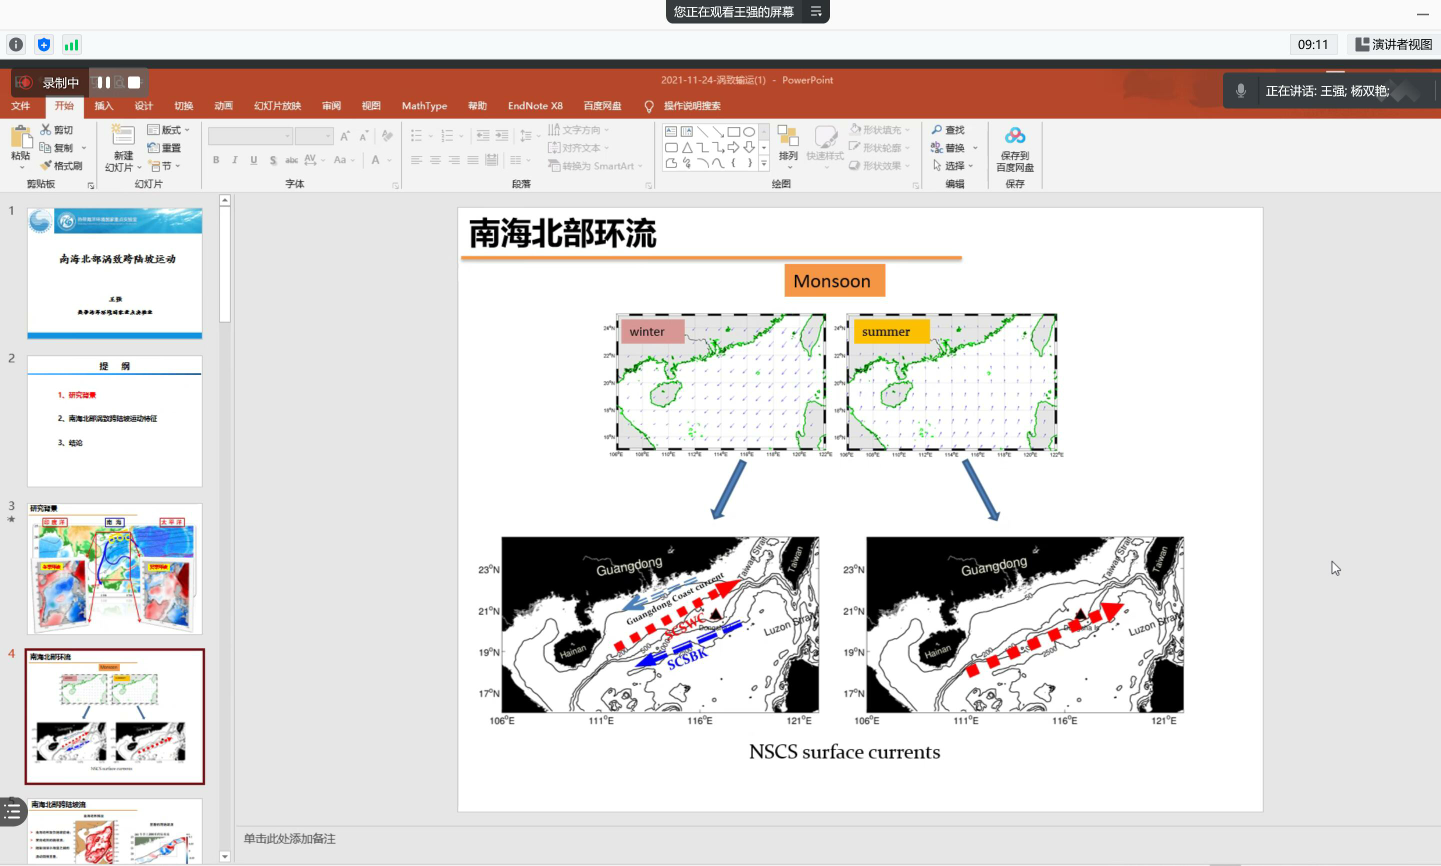Switch to the MathType tab

pyautogui.click(x=424, y=106)
